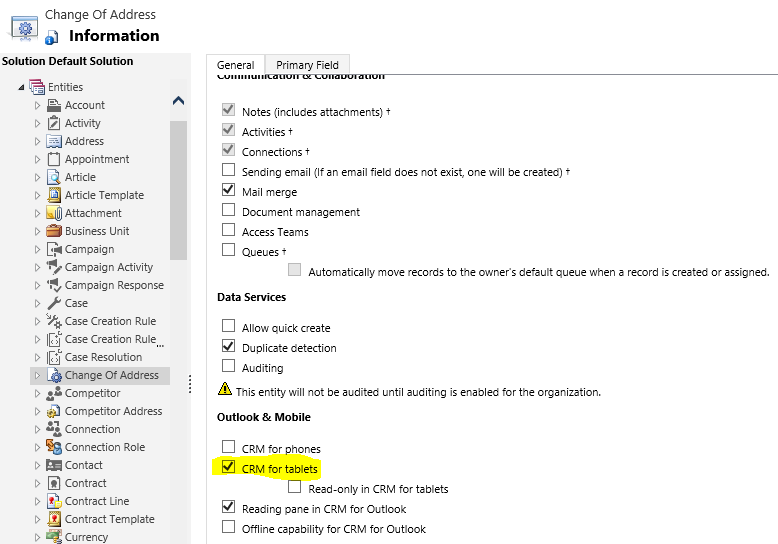This screenshot has height=544, width=778.
Task: Click the Business Unit briefcase icon
Action: pos(54,231)
